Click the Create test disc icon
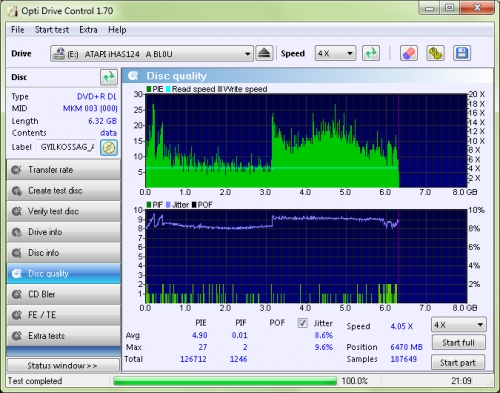500x393 pixels. [x=16, y=191]
